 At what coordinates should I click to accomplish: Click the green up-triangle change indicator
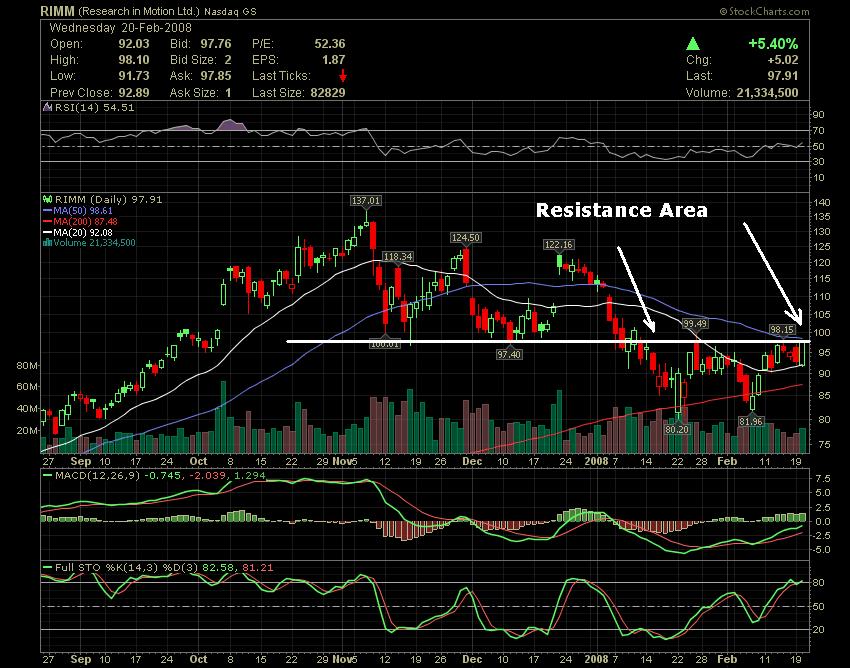(x=692, y=43)
